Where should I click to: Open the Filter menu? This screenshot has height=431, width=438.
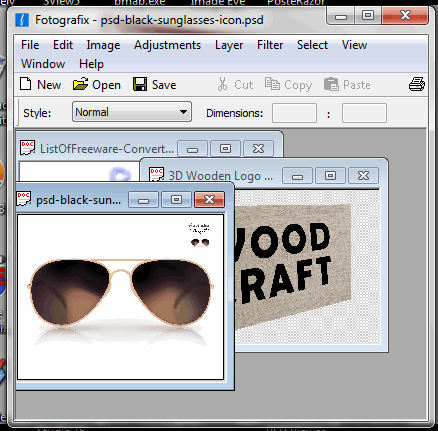[x=270, y=45]
